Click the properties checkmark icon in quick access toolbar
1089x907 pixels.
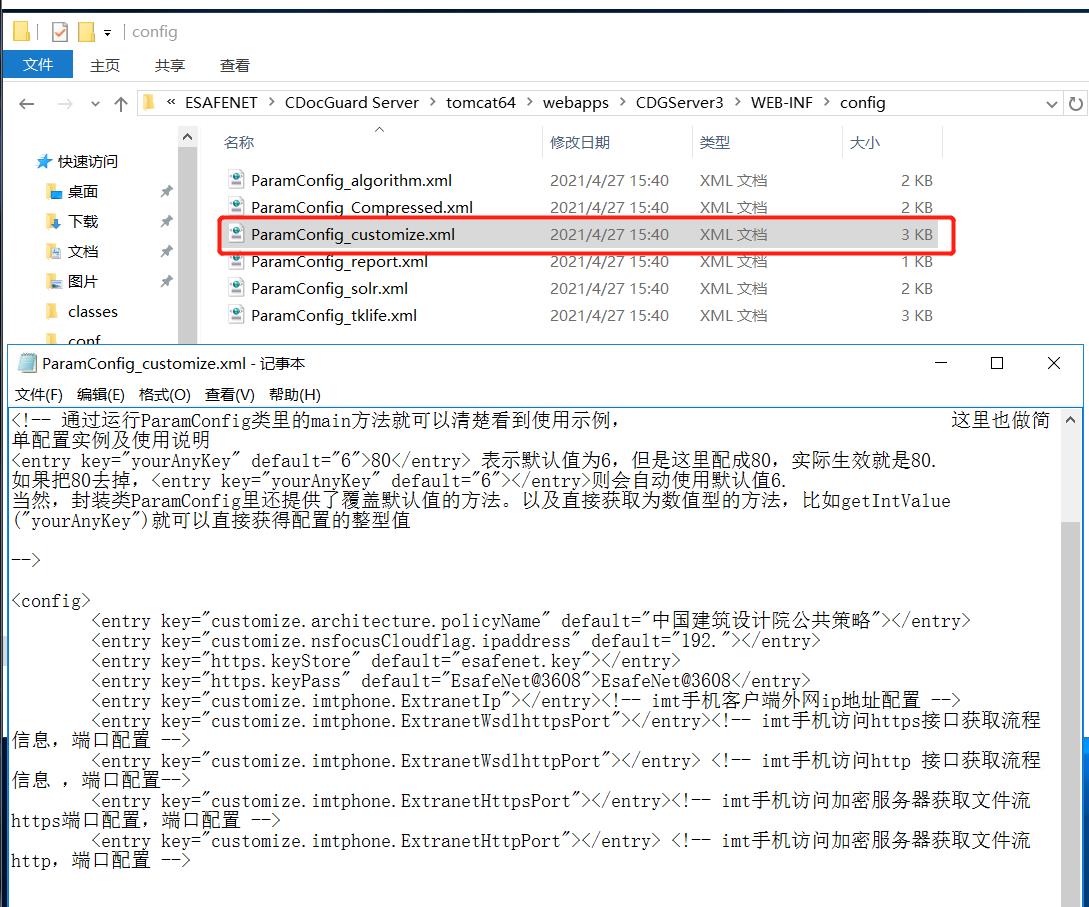click(x=60, y=32)
